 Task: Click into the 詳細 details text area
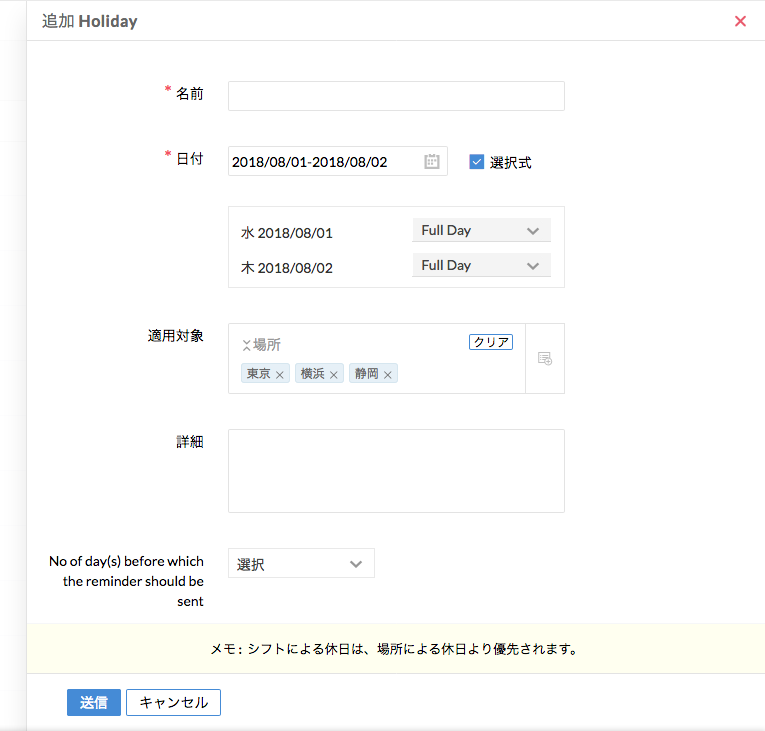point(396,471)
